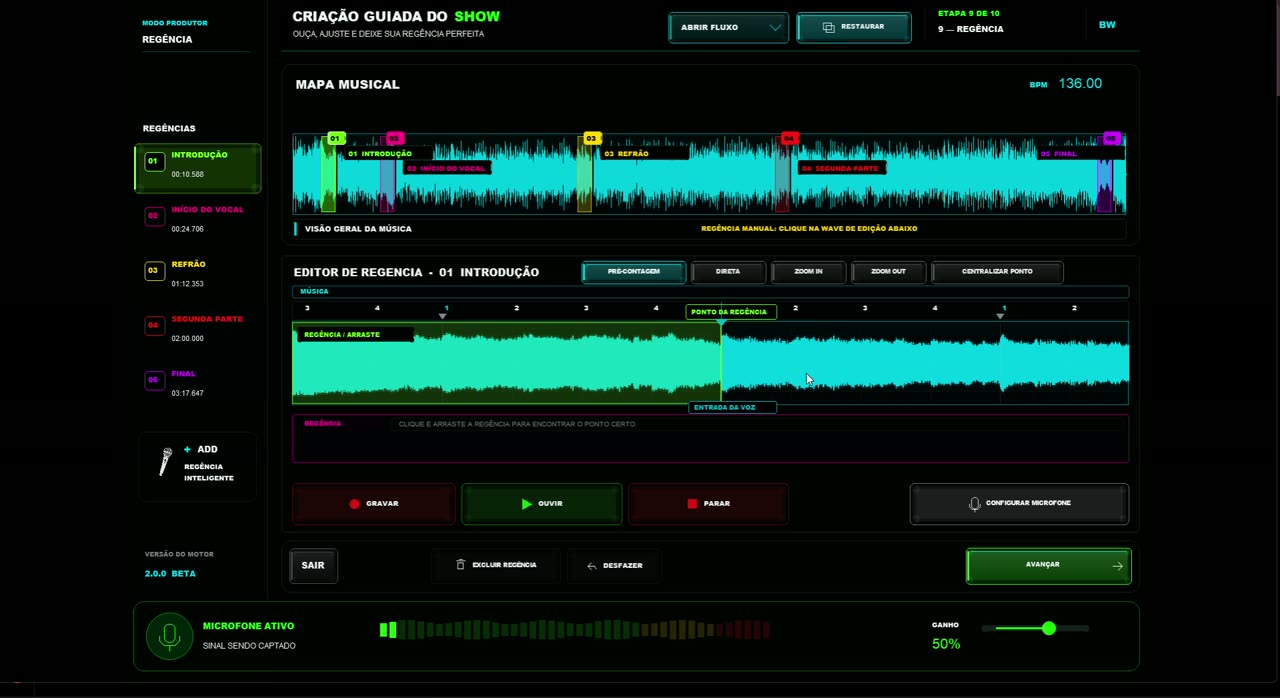1280x698 pixels.
Task: Click the Sair button
Action: tap(313, 566)
